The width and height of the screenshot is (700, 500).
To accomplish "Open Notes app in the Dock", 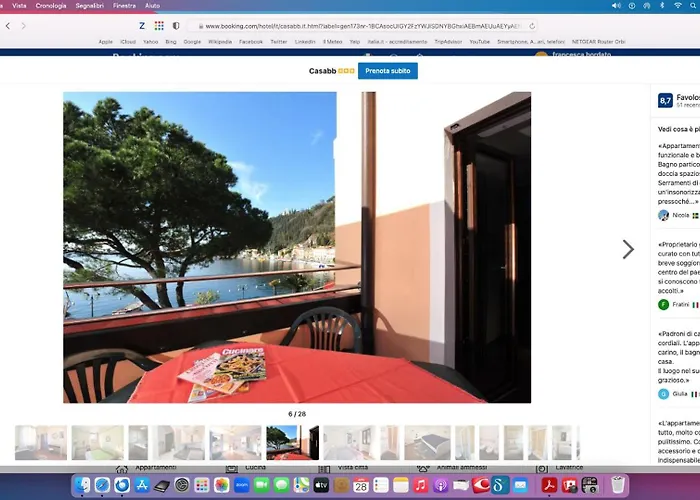I will pyautogui.click(x=401, y=485).
